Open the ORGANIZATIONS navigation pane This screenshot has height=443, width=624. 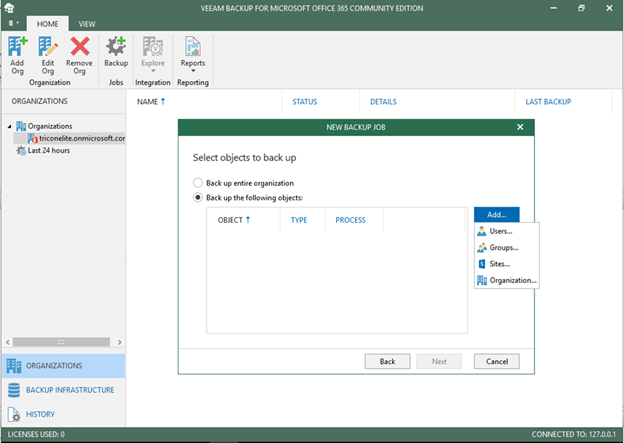[63, 366]
